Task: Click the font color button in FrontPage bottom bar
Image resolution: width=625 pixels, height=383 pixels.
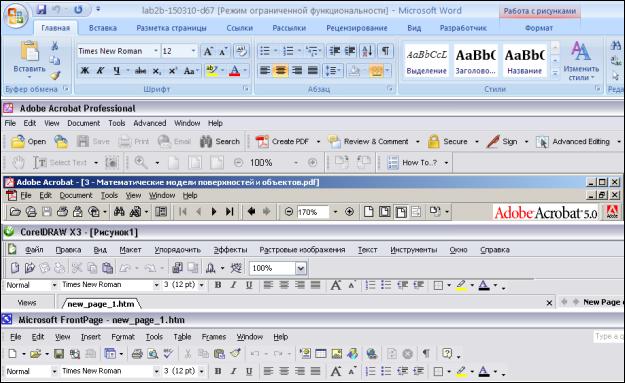Action: [x=484, y=371]
